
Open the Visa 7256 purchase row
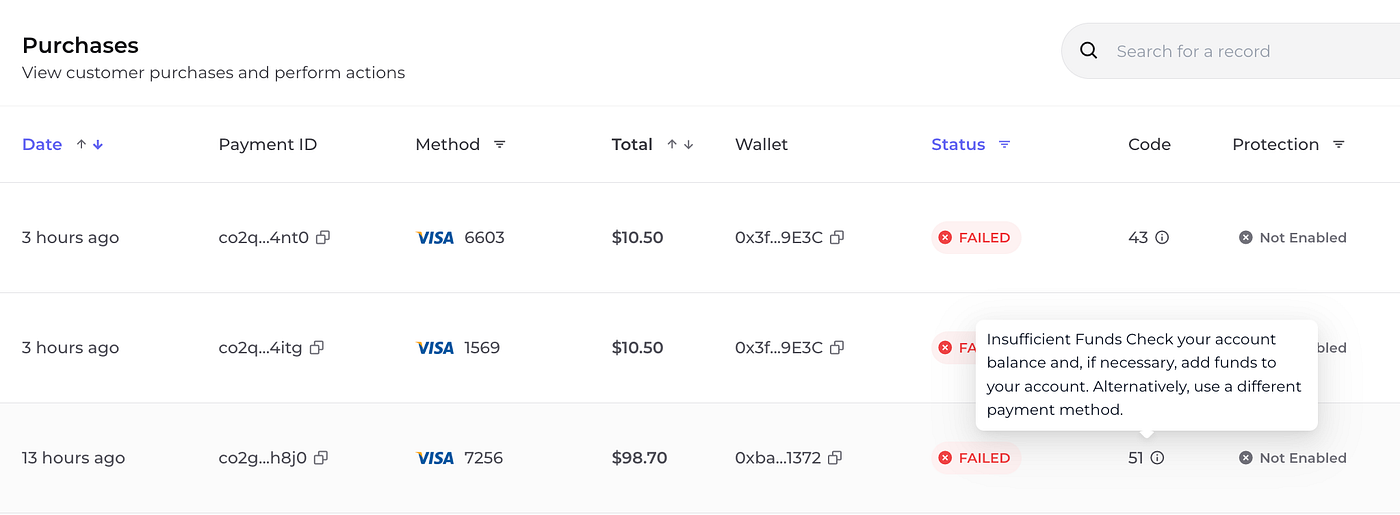coord(700,458)
